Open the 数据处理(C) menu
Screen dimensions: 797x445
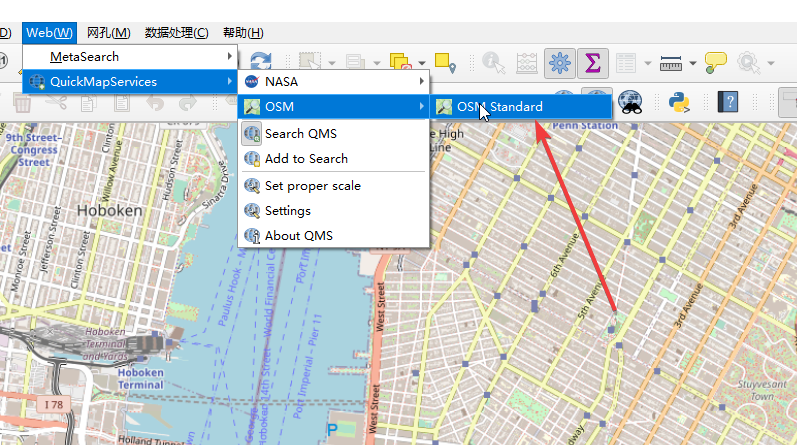pyautogui.click(x=176, y=33)
